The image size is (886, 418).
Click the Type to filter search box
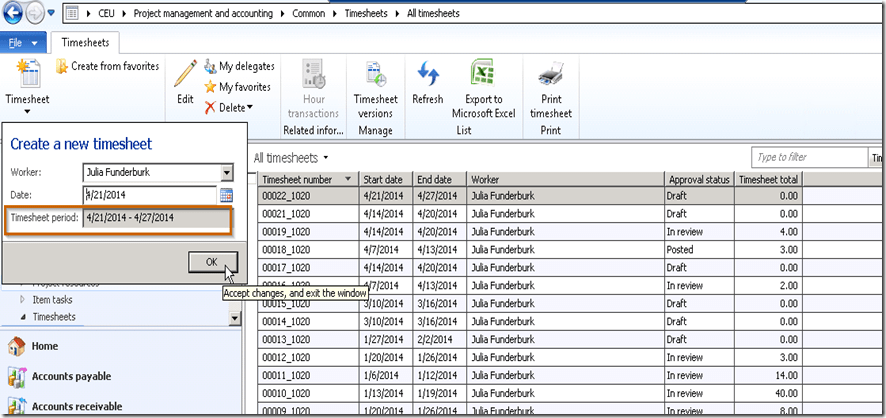(808, 158)
